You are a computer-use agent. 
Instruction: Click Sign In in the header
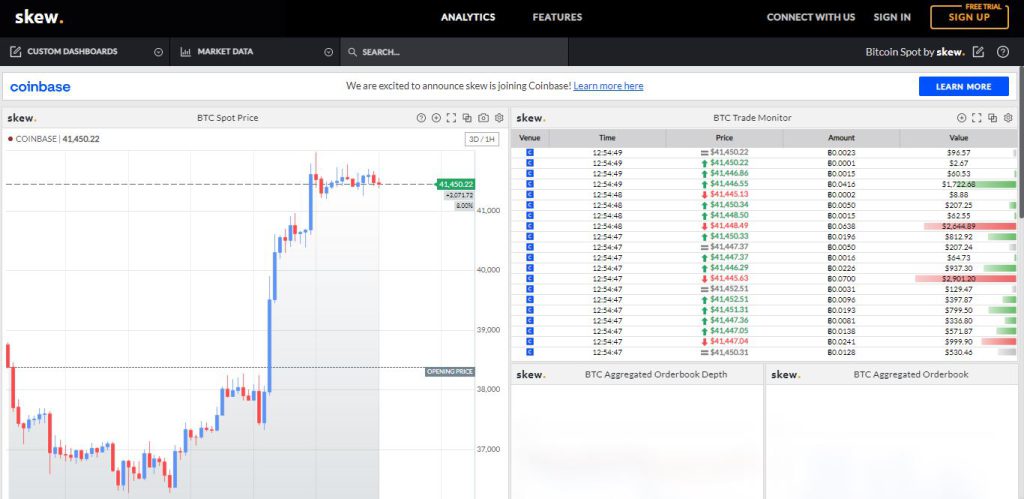pyautogui.click(x=892, y=18)
